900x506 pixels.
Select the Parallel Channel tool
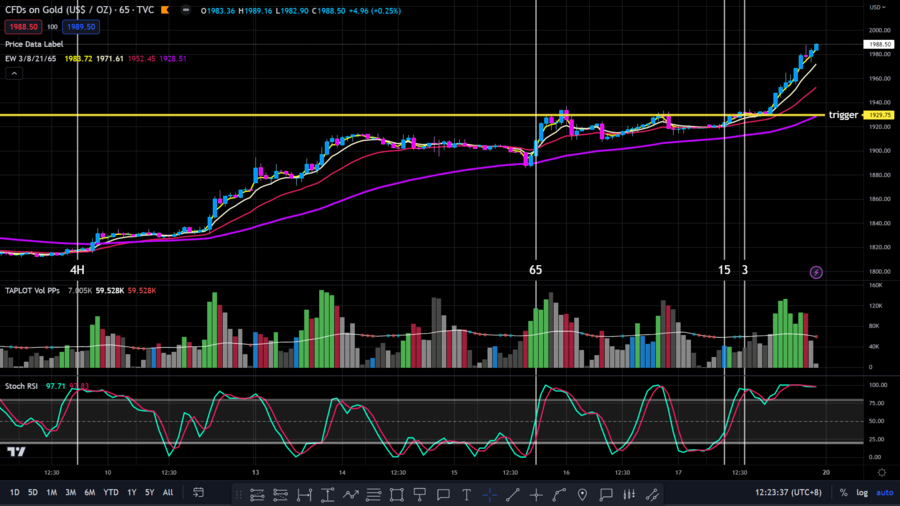(x=652, y=495)
